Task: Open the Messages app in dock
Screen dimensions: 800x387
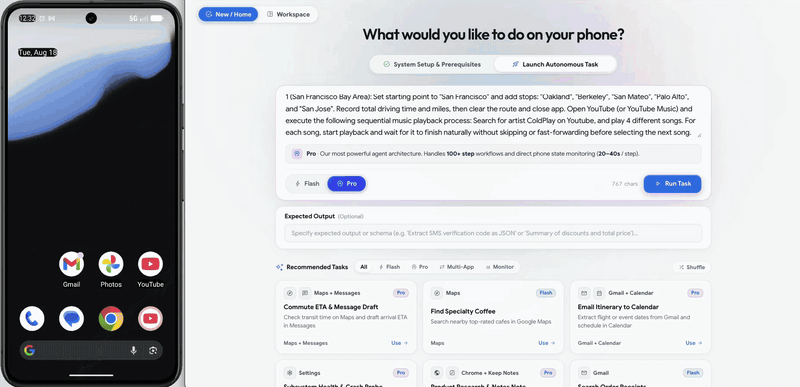Action: (x=71, y=319)
